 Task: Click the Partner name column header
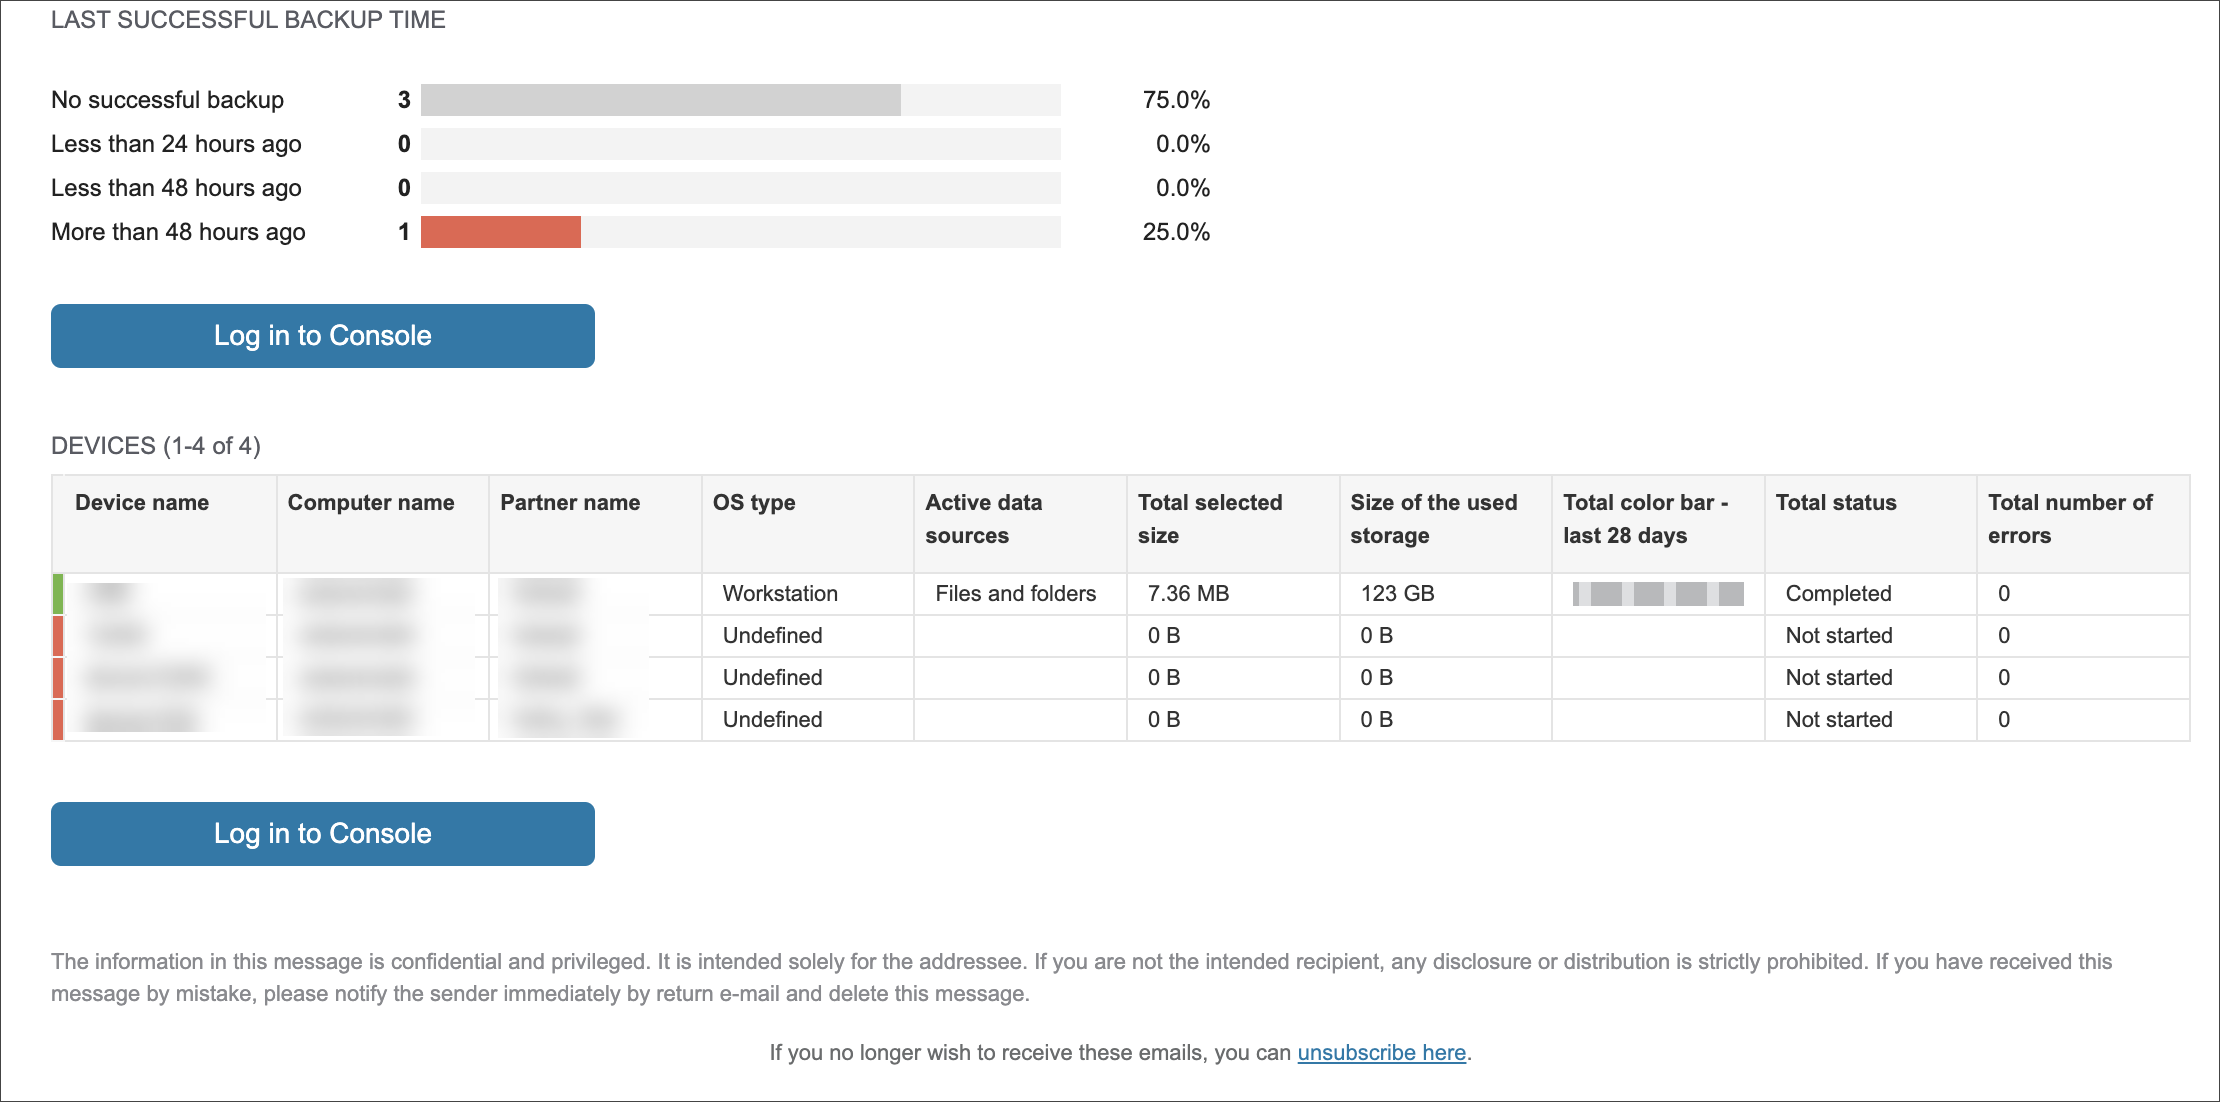click(x=570, y=503)
